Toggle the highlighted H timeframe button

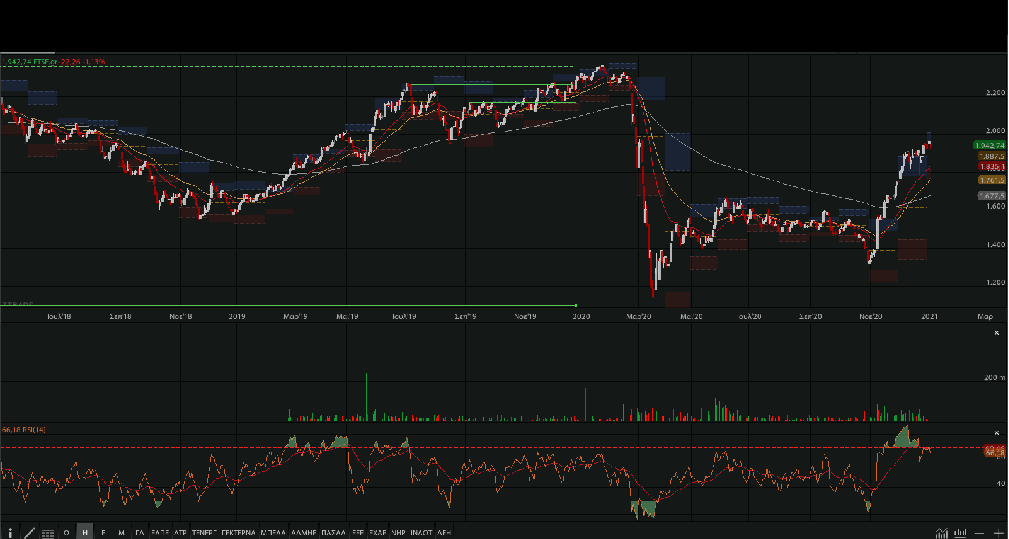pos(85,532)
